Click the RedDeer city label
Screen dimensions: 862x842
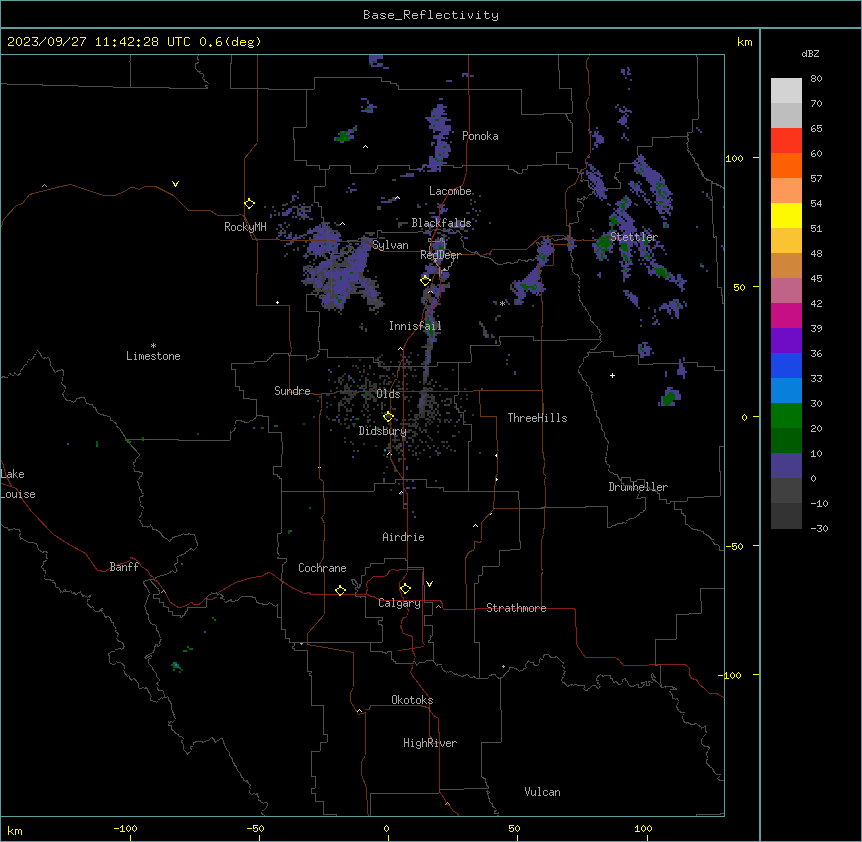pos(440,255)
